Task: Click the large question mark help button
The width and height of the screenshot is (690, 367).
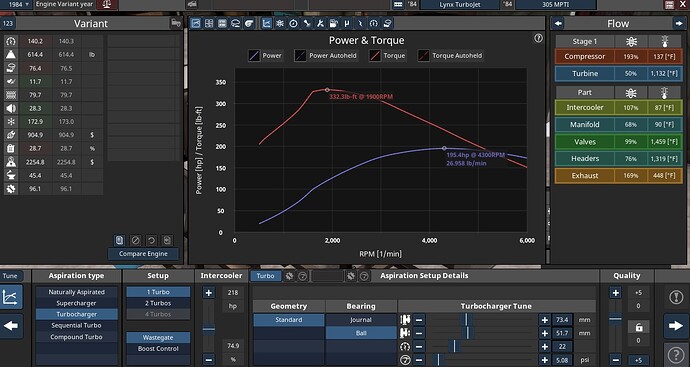Action: (x=676, y=355)
